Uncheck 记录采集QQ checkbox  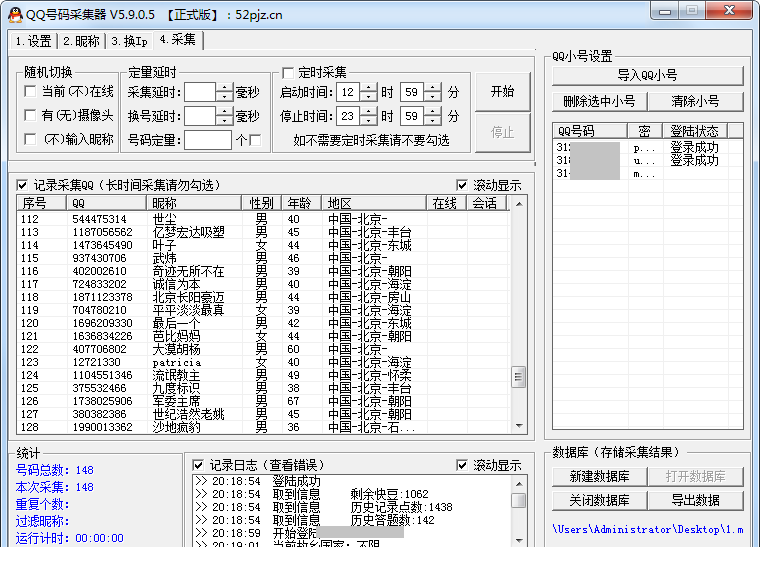coord(22,185)
